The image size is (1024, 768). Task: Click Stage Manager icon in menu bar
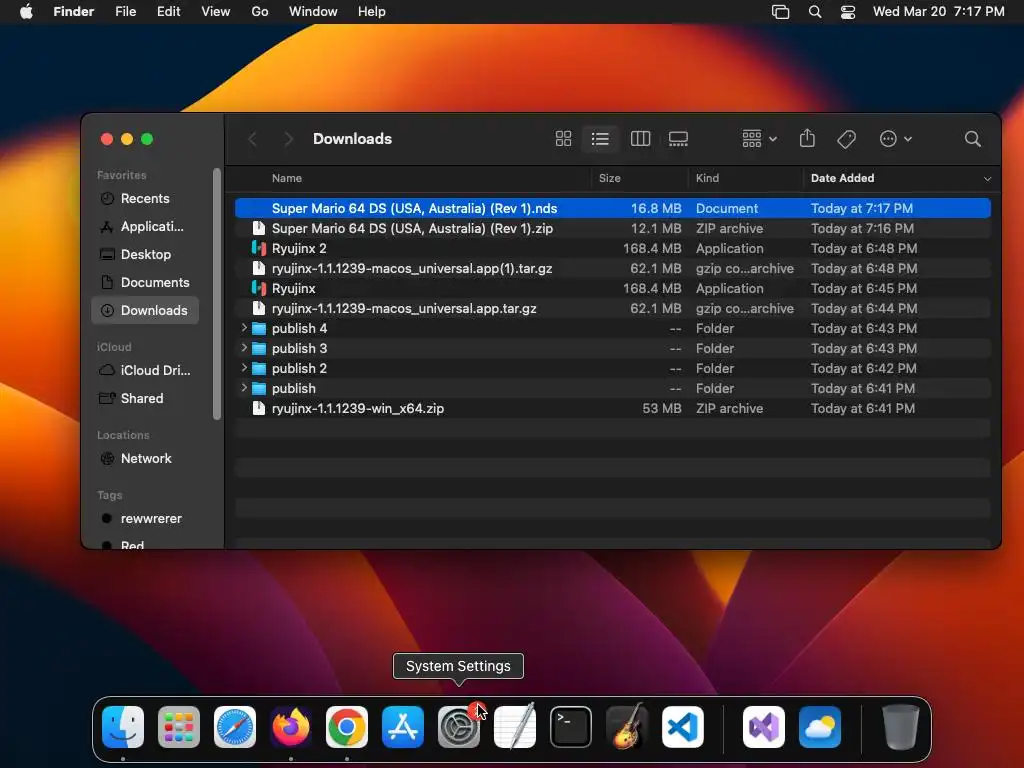tap(780, 12)
